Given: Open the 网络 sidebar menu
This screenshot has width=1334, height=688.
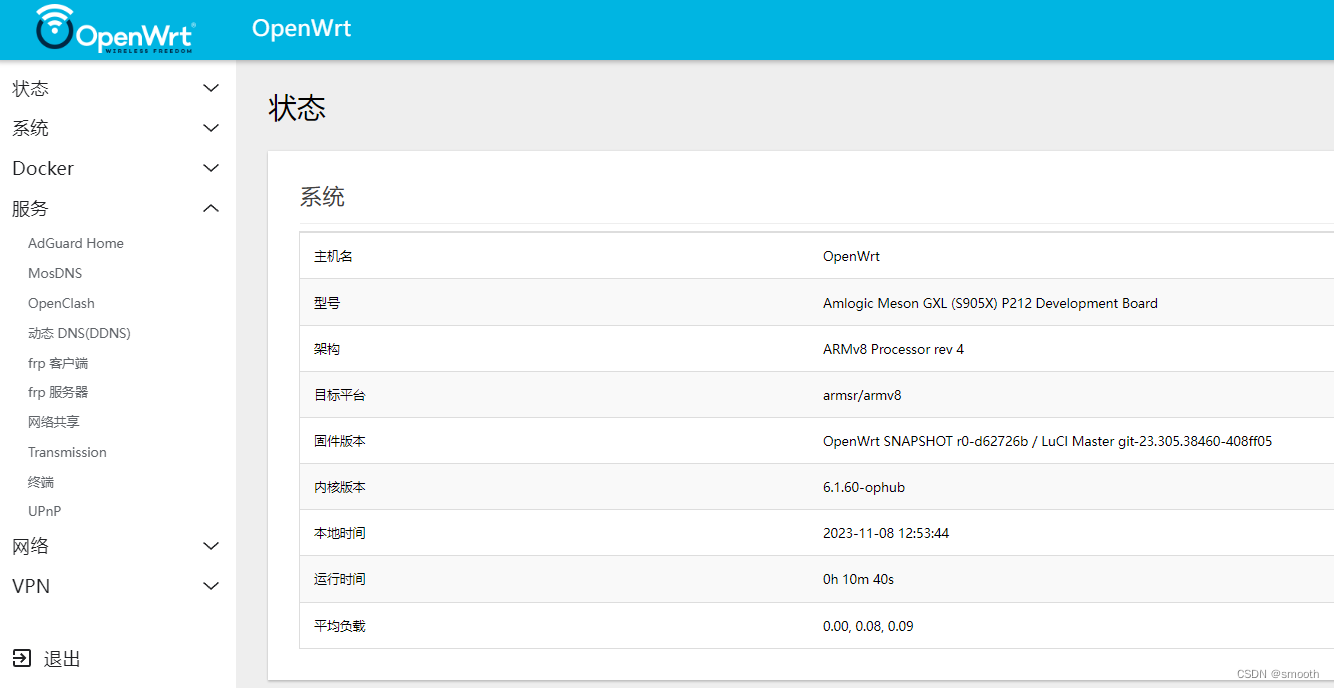Looking at the screenshot, I should [30, 547].
